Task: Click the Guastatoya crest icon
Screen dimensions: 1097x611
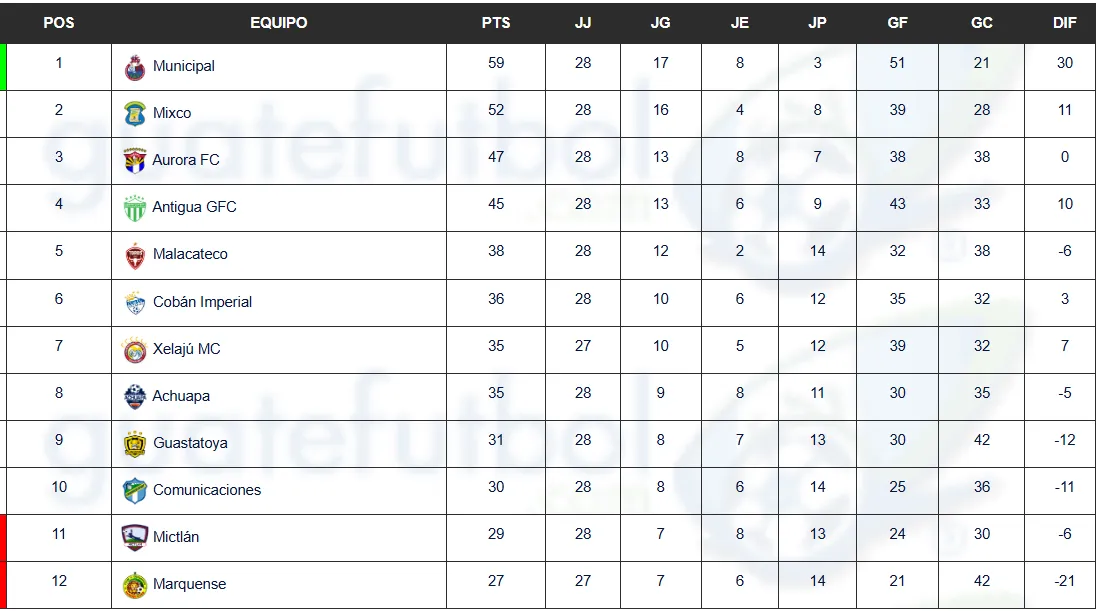Action: pos(135,444)
